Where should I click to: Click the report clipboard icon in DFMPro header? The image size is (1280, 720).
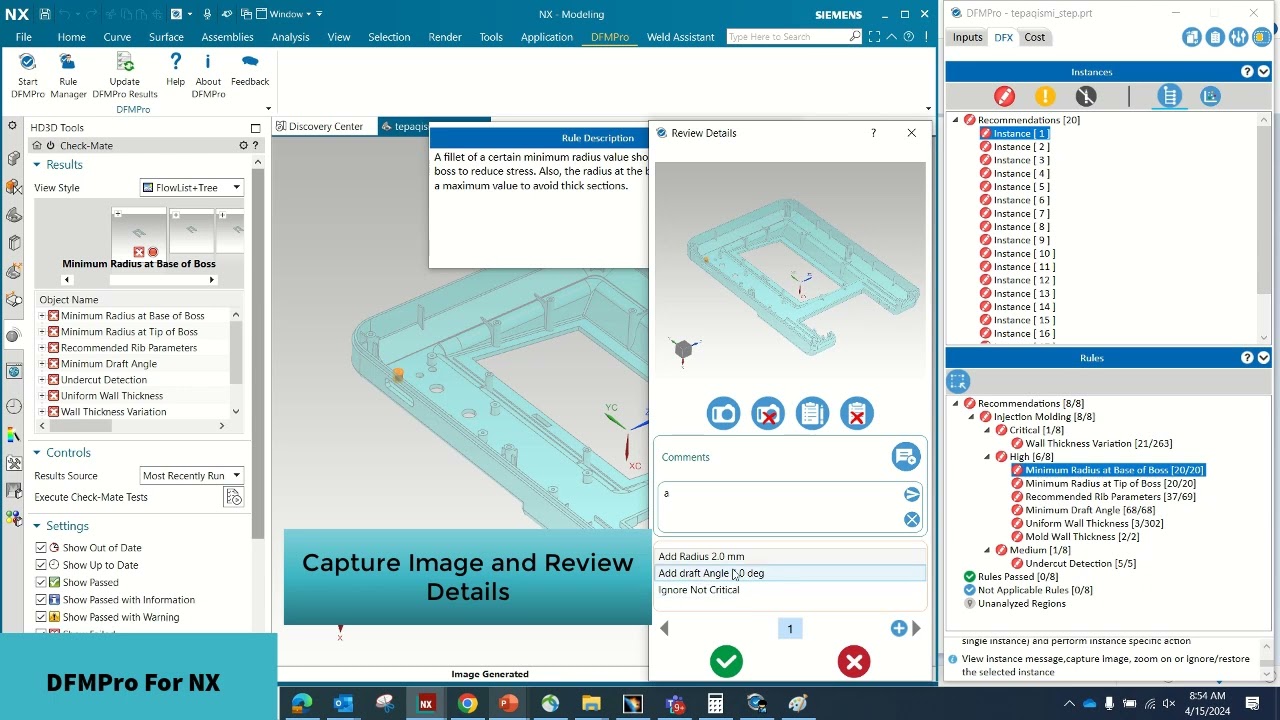[x=1215, y=37]
